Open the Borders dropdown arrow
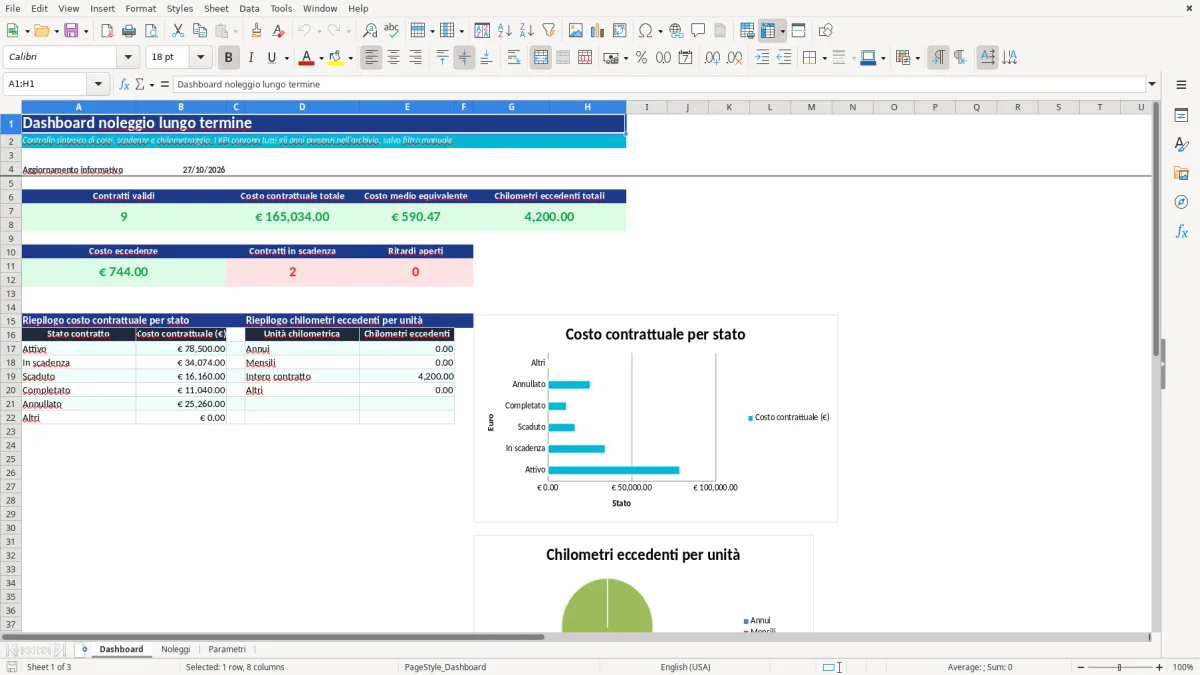Viewport: 1200px width, 675px height. coord(824,58)
